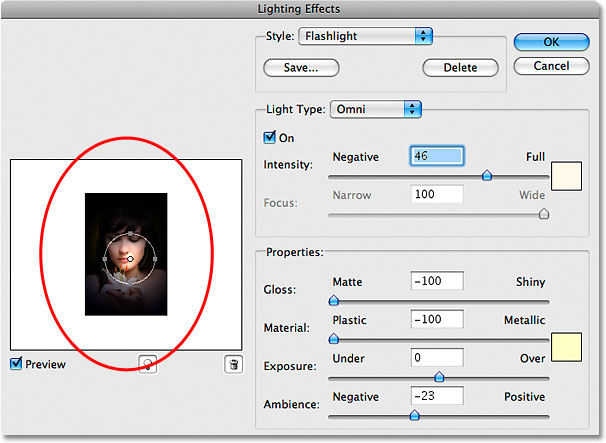Image resolution: width=606 pixels, height=443 pixels.
Task: Open the Light Type dropdown showing Omni
Action: tap(376, 109)
